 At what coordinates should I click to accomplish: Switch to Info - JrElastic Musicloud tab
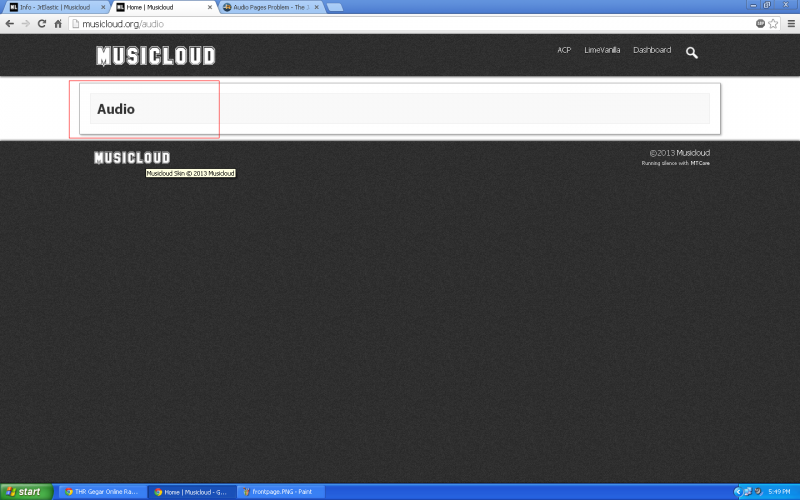pyautogui.click(x=55, y=7)
